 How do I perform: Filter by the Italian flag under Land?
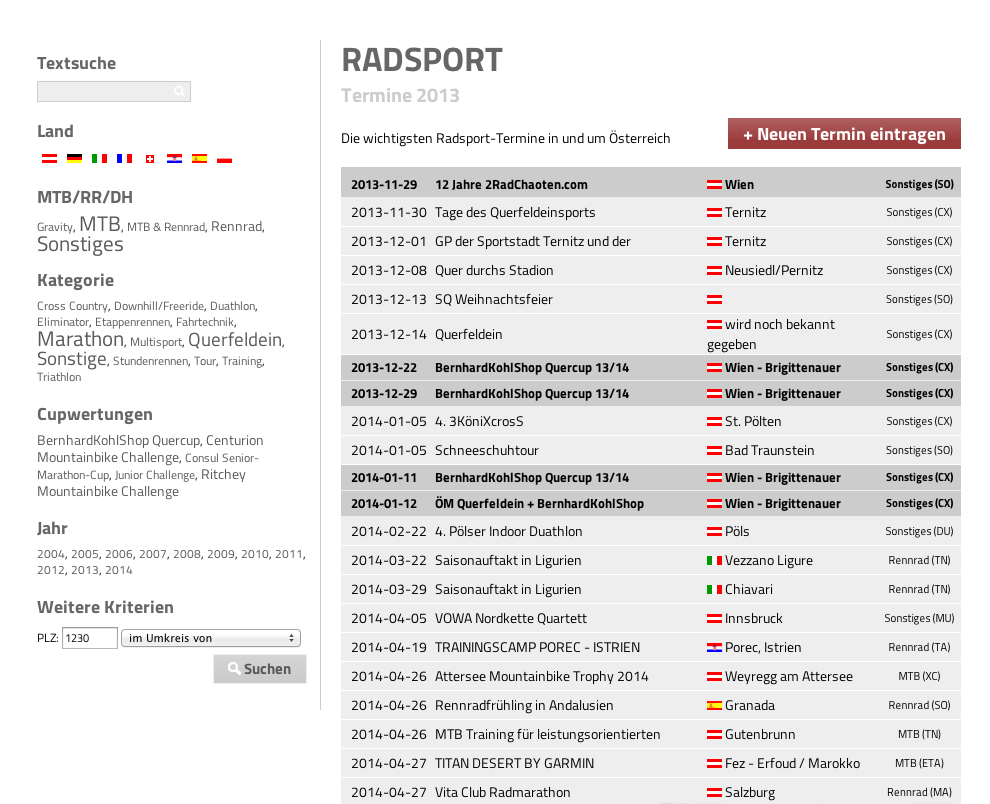click(x=99, y=159)
